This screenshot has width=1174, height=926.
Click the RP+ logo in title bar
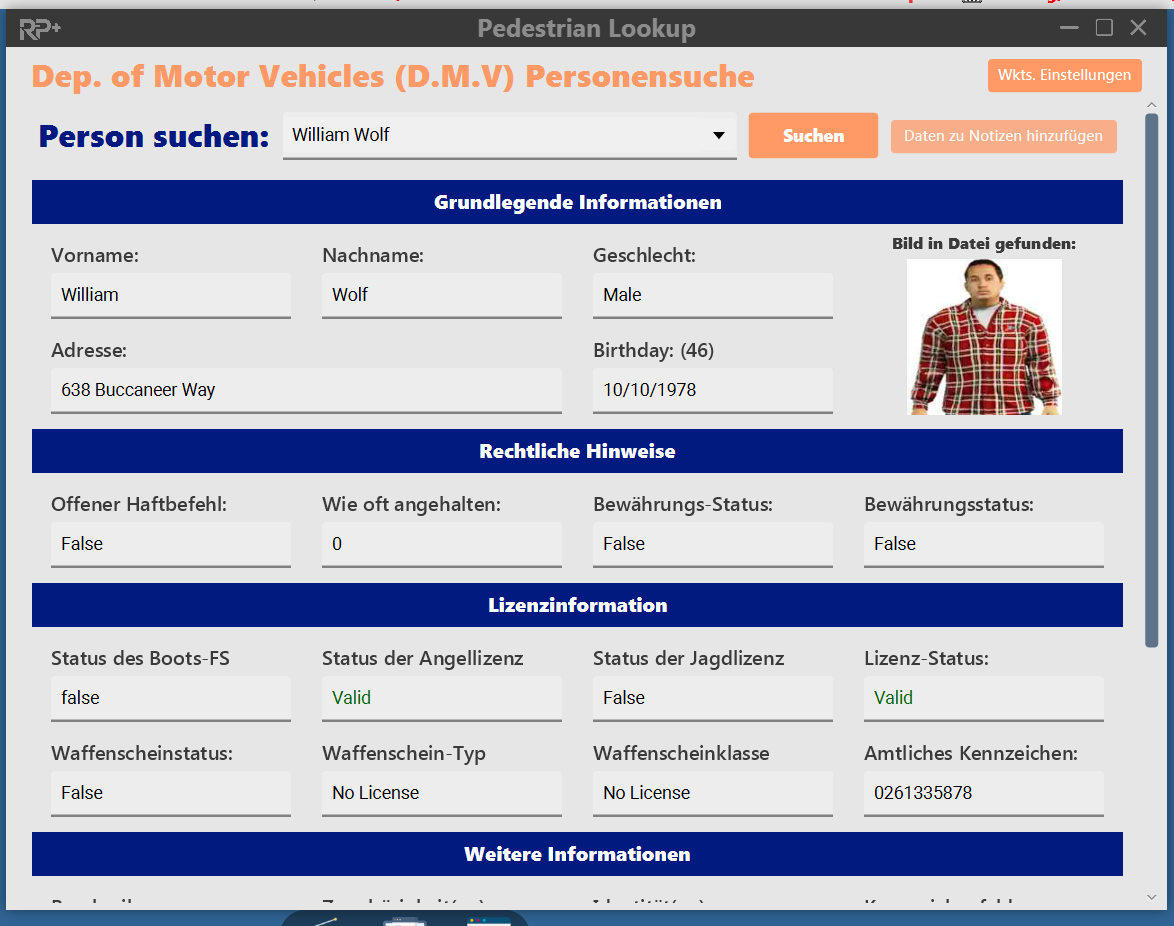tap(40, 28)
